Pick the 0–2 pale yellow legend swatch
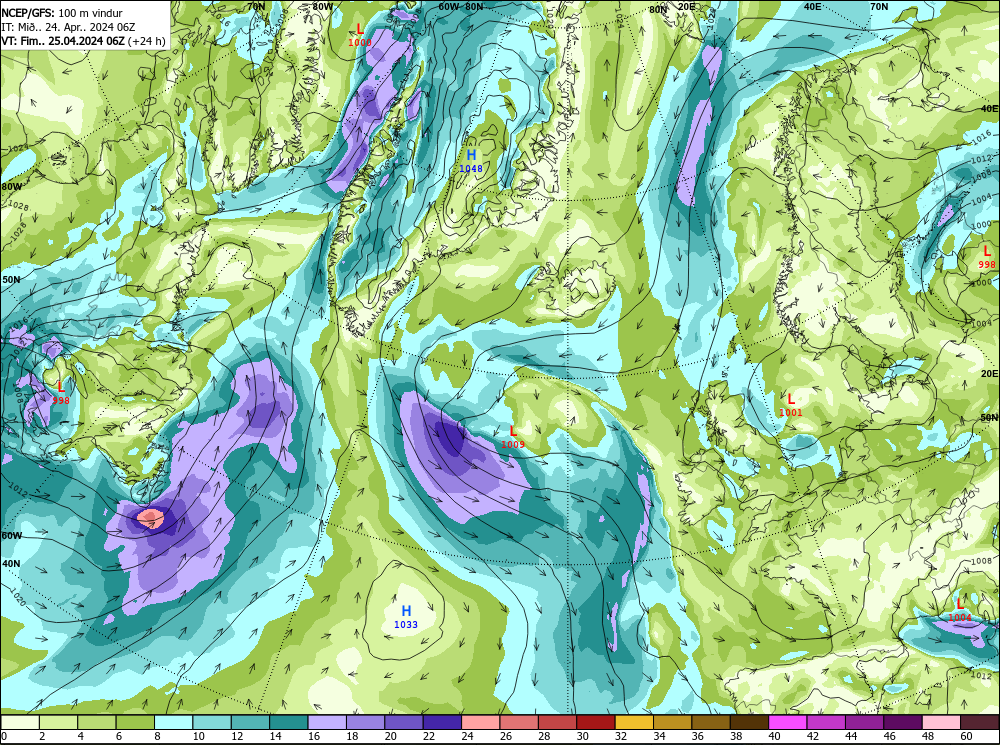The height and width of the screenshot is (745, 1000). pyautogui.click(x=20, y=722)
